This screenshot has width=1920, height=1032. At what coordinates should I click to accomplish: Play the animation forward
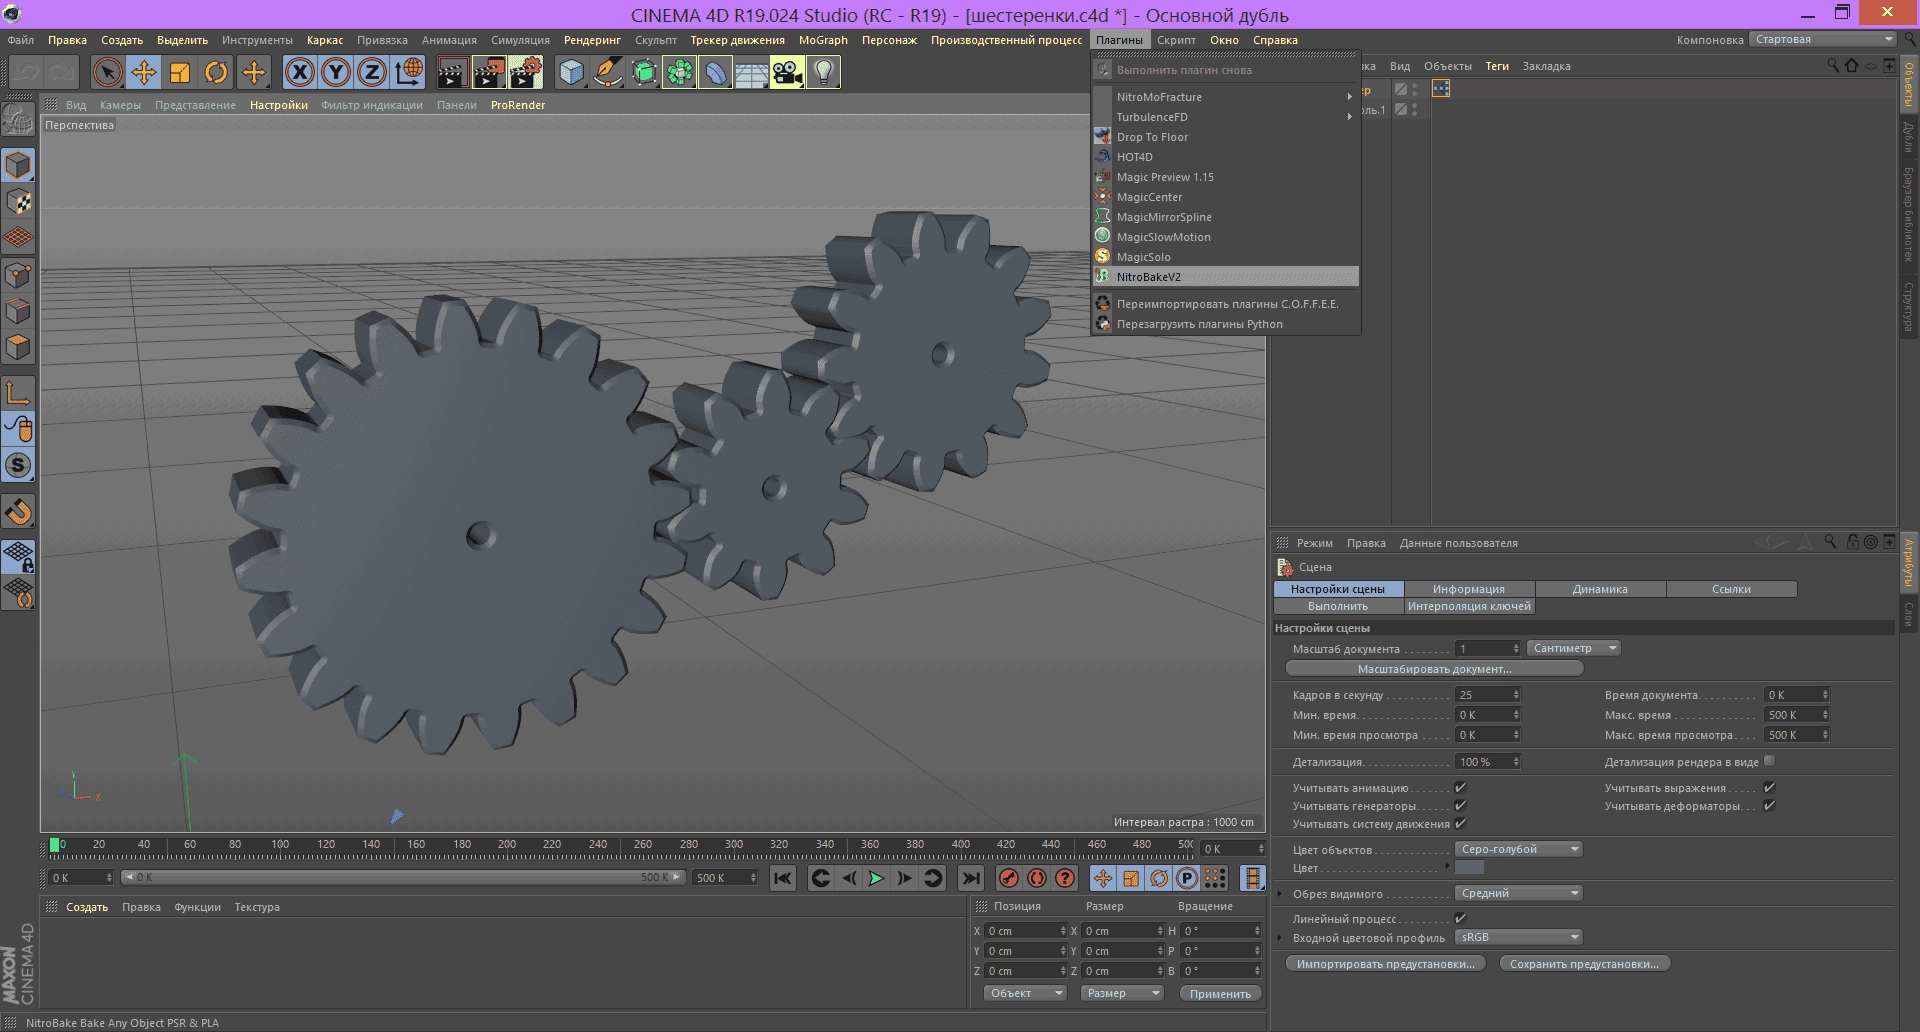tap(876, 878)
